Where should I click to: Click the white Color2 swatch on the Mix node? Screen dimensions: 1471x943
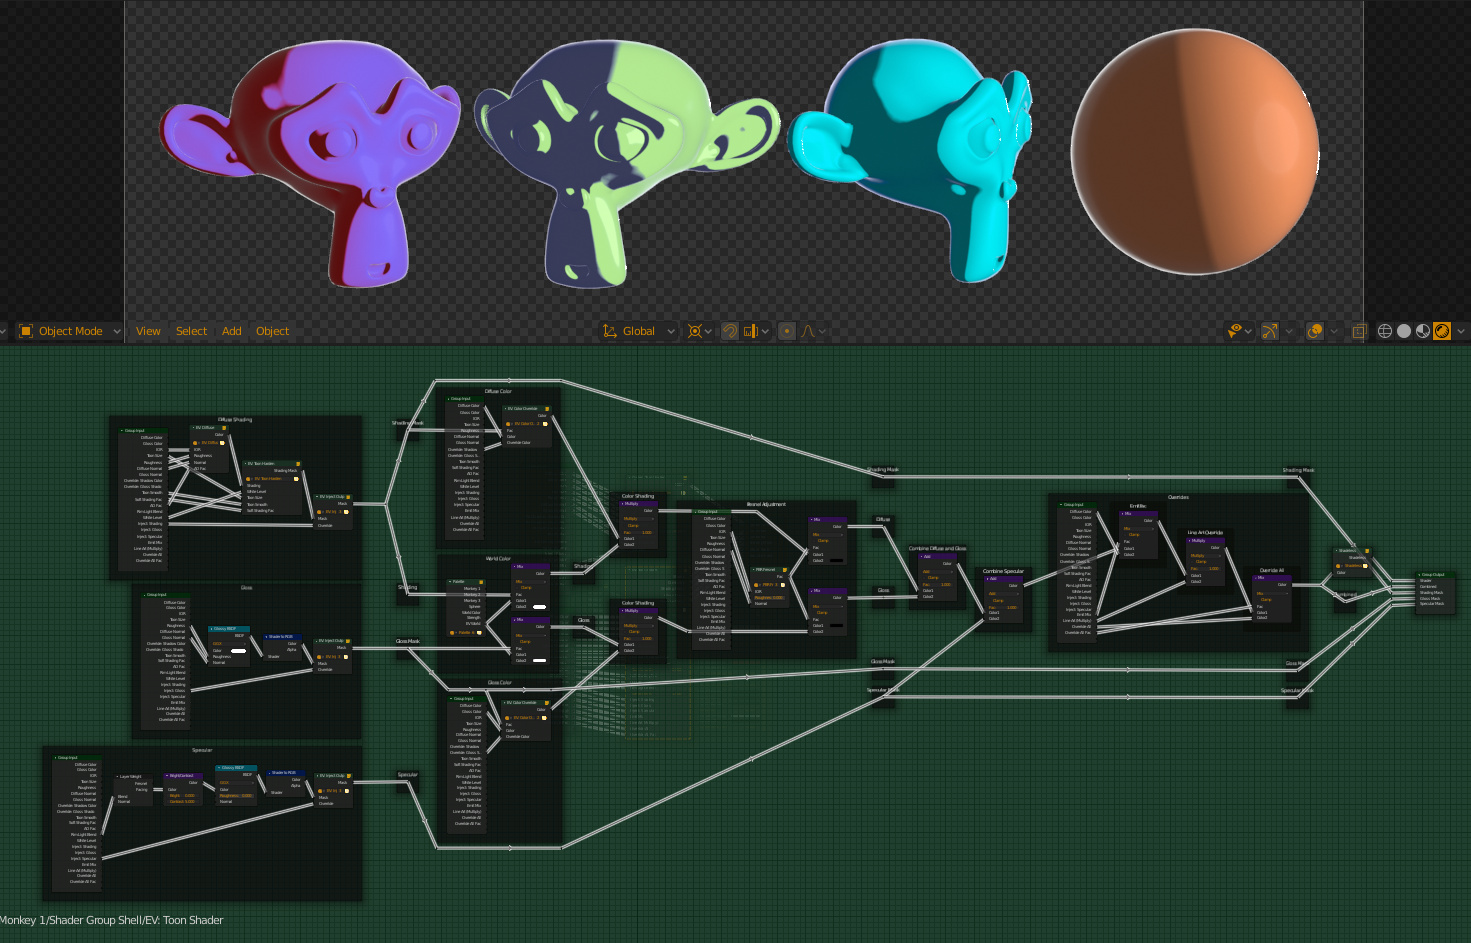click(539, 607)
